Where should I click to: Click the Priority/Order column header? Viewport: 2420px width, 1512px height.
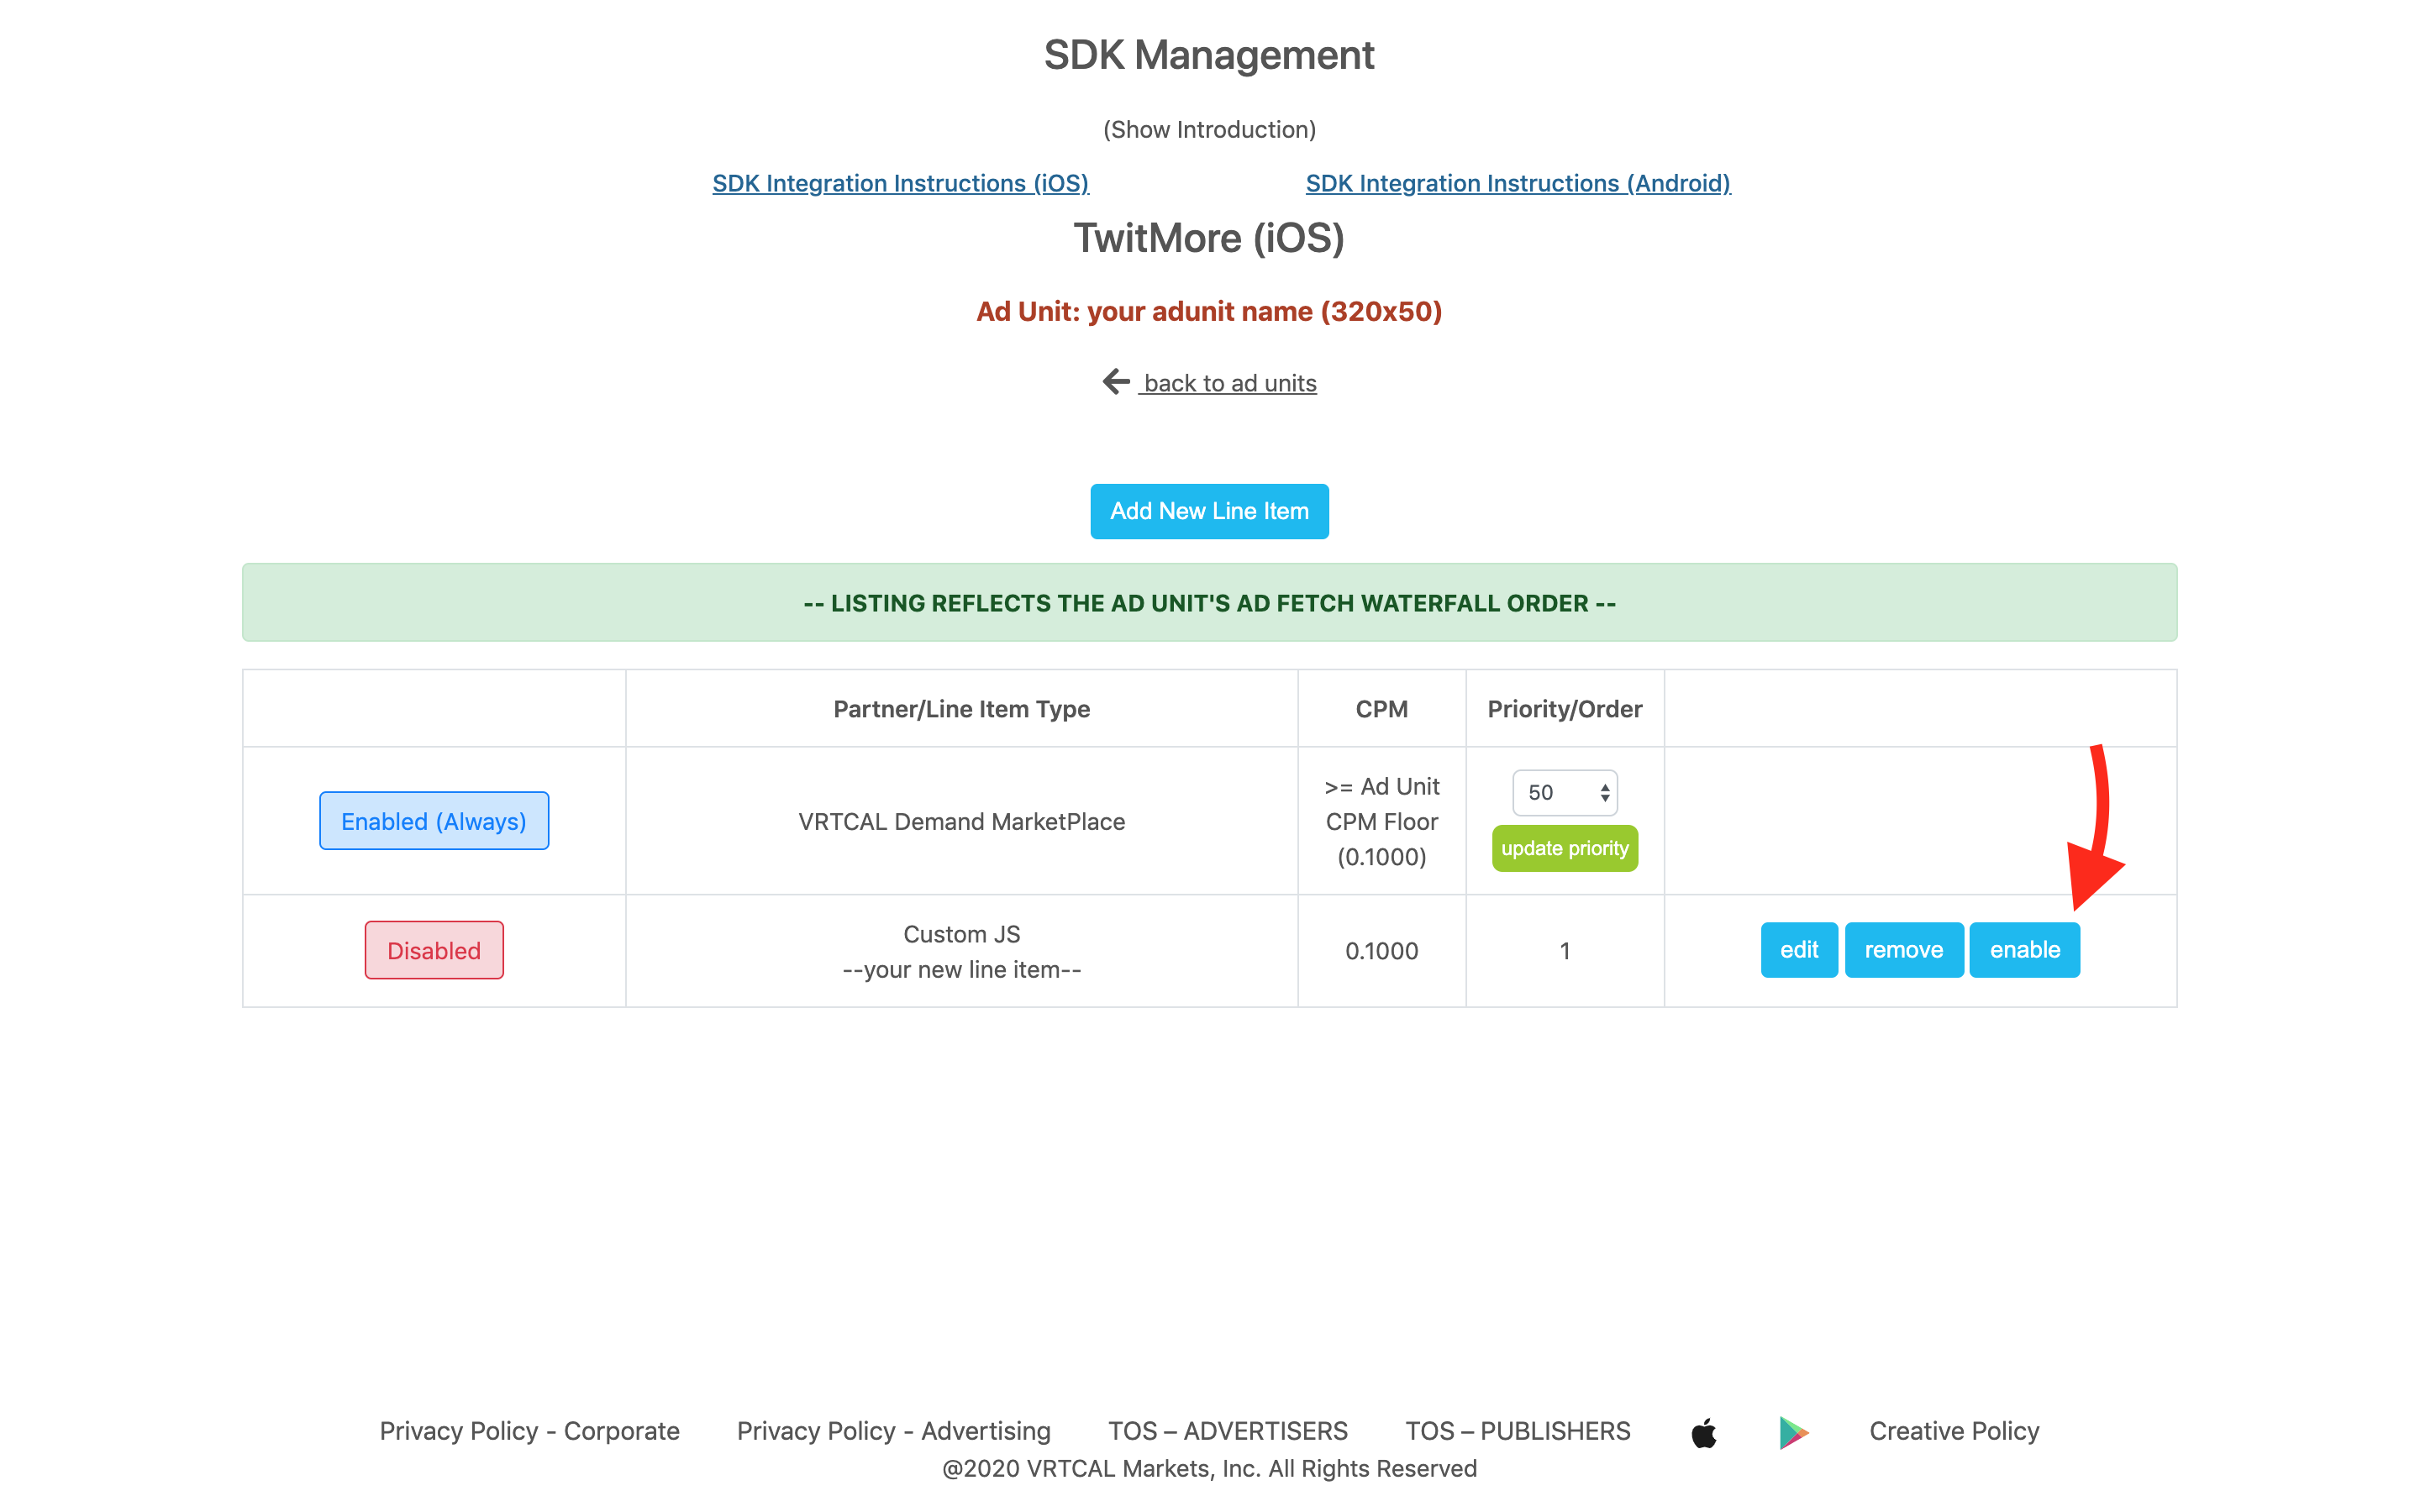point(1564,709)
